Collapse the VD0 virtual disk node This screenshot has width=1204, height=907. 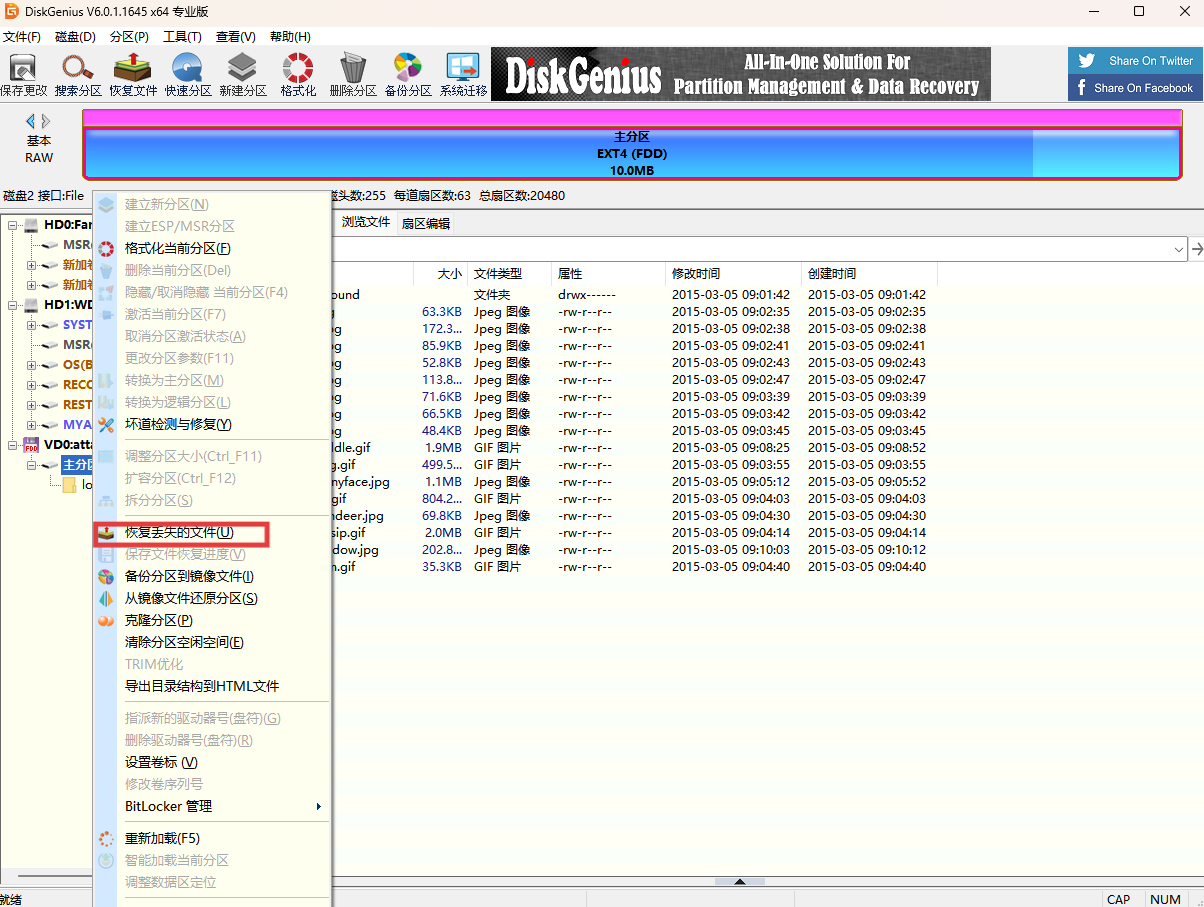click(13, 445)
